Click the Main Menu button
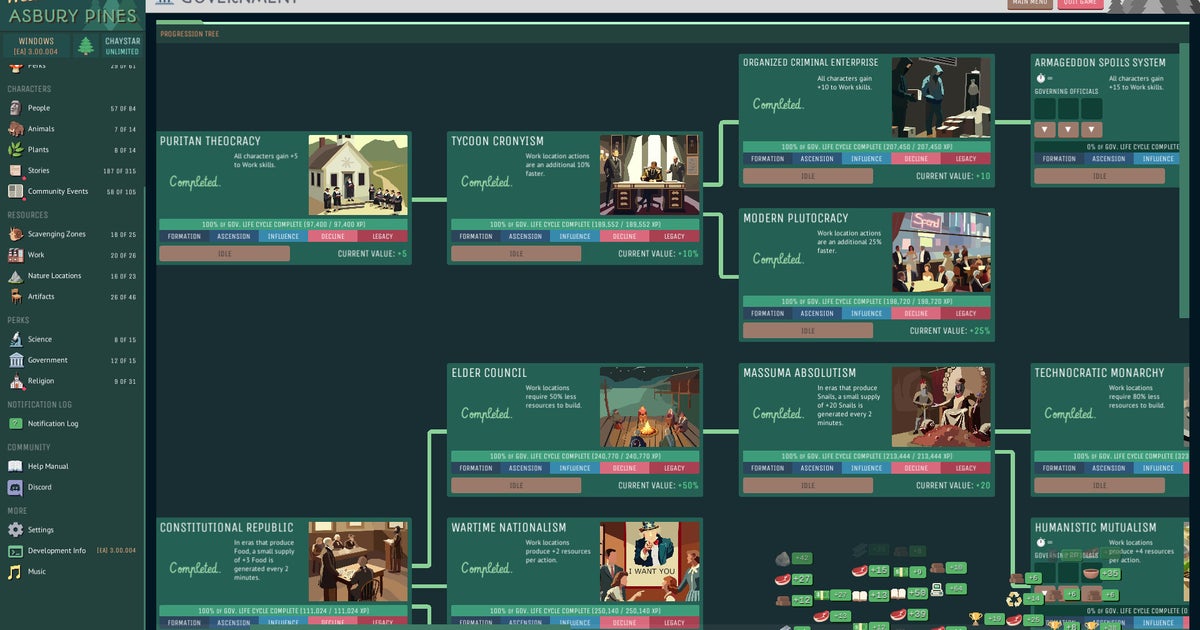Viewport: 1200px width, 630px height. point(1030,3)
